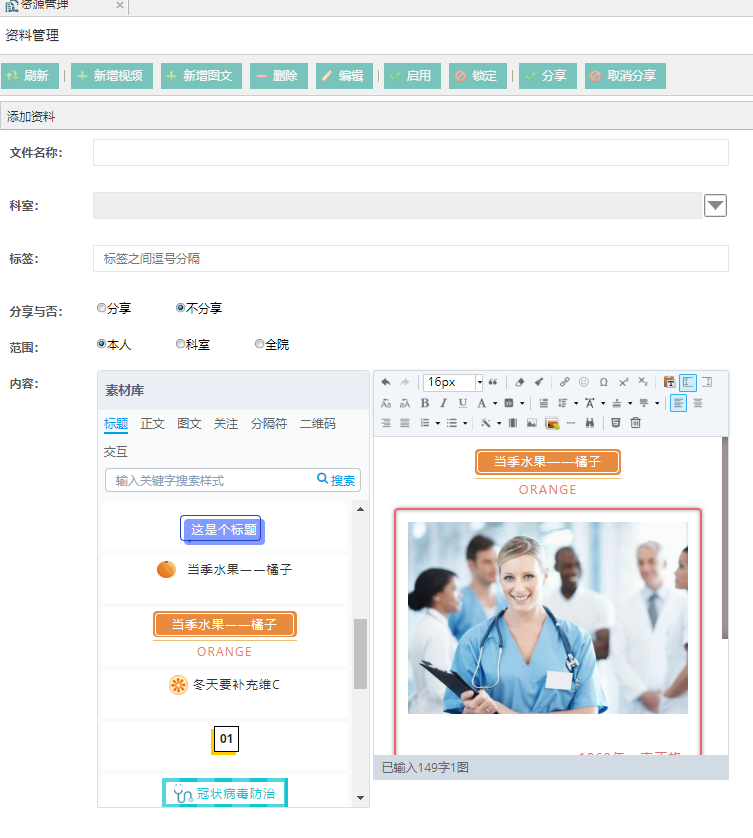
Task: Expand the paragraph bottom spacing dropdown
Action: point(657,403)
